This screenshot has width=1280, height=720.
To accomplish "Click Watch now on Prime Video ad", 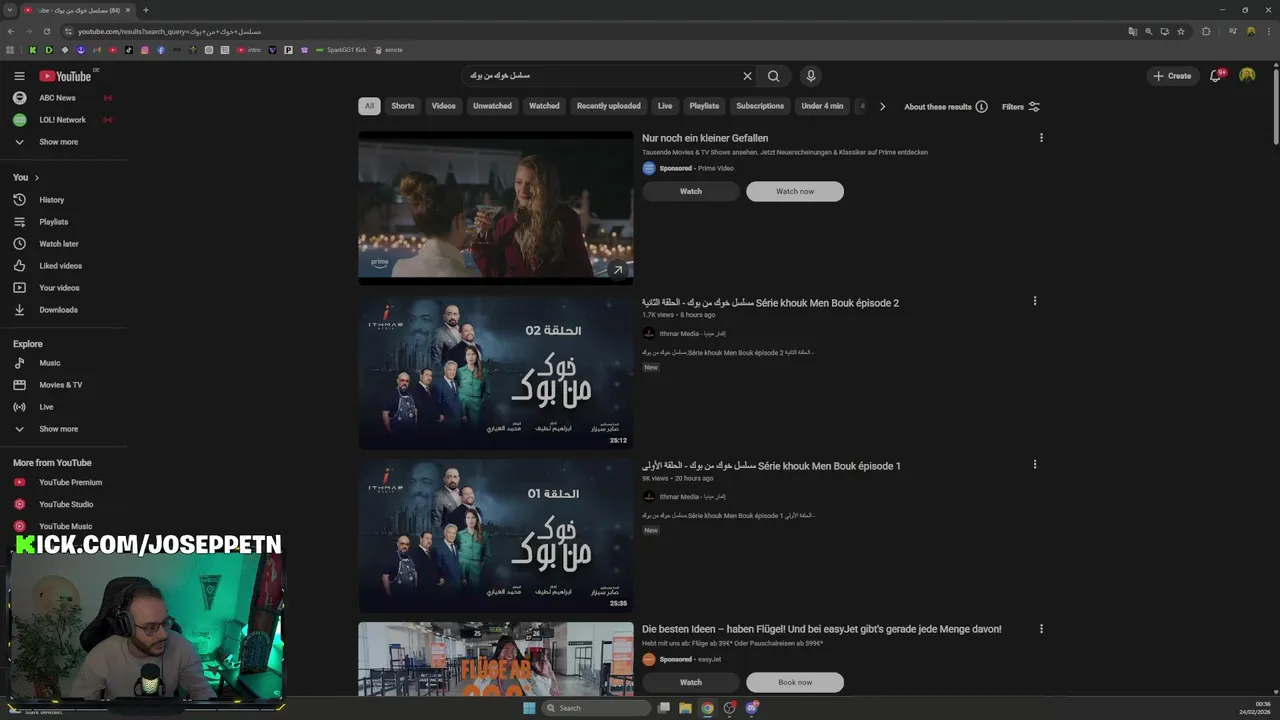I will tap(795, 191).
